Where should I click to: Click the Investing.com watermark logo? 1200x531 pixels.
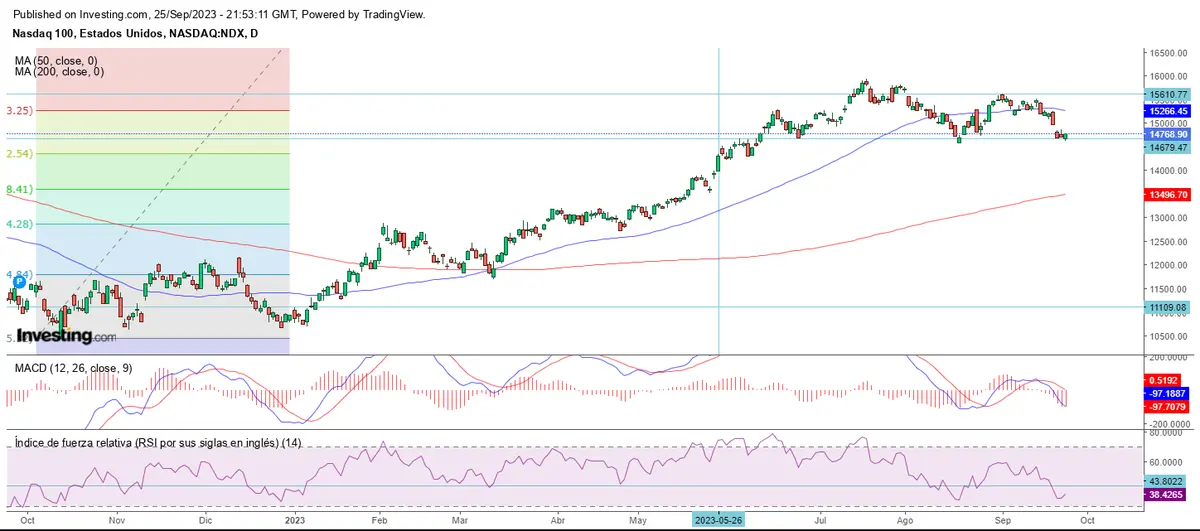[65, 336]
